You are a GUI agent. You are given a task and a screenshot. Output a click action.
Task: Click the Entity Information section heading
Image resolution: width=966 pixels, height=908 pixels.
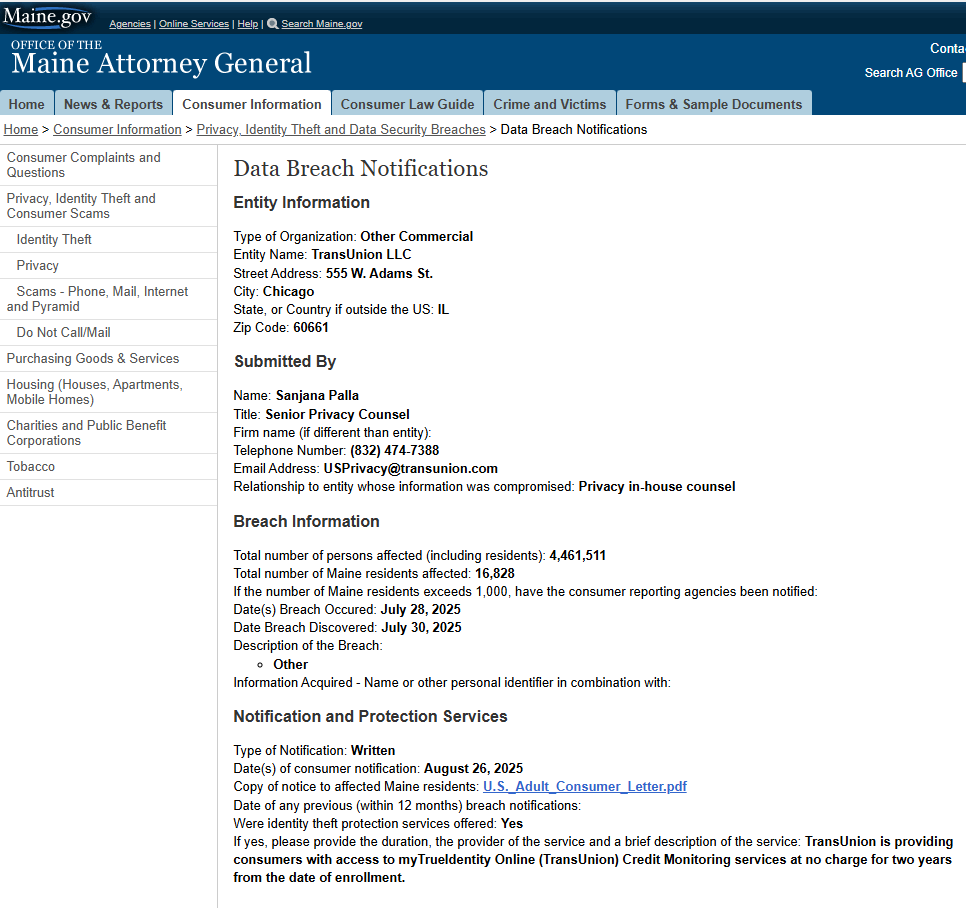[301, 203]
